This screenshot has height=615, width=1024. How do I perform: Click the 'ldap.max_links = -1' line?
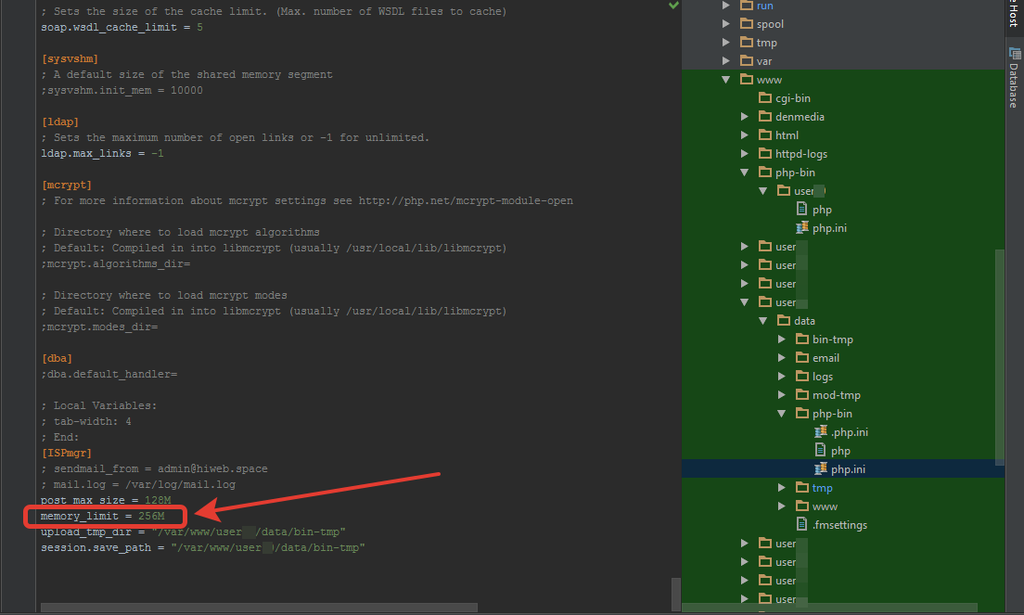point(102,153)
